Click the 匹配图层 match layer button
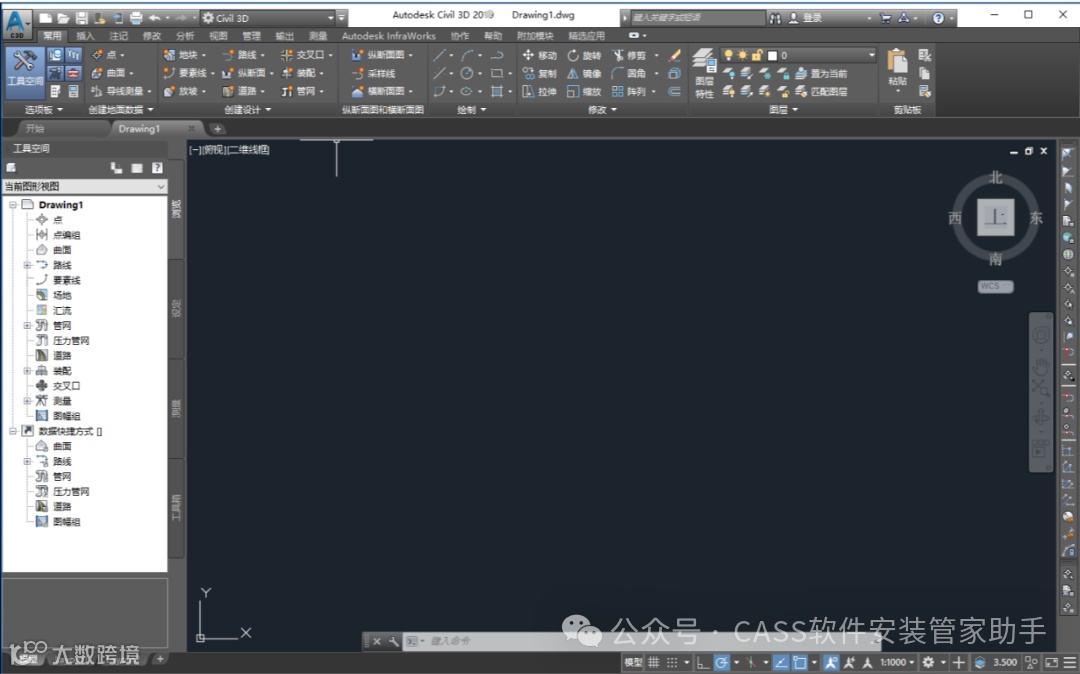1080x674 pixels. pos(821,91)
